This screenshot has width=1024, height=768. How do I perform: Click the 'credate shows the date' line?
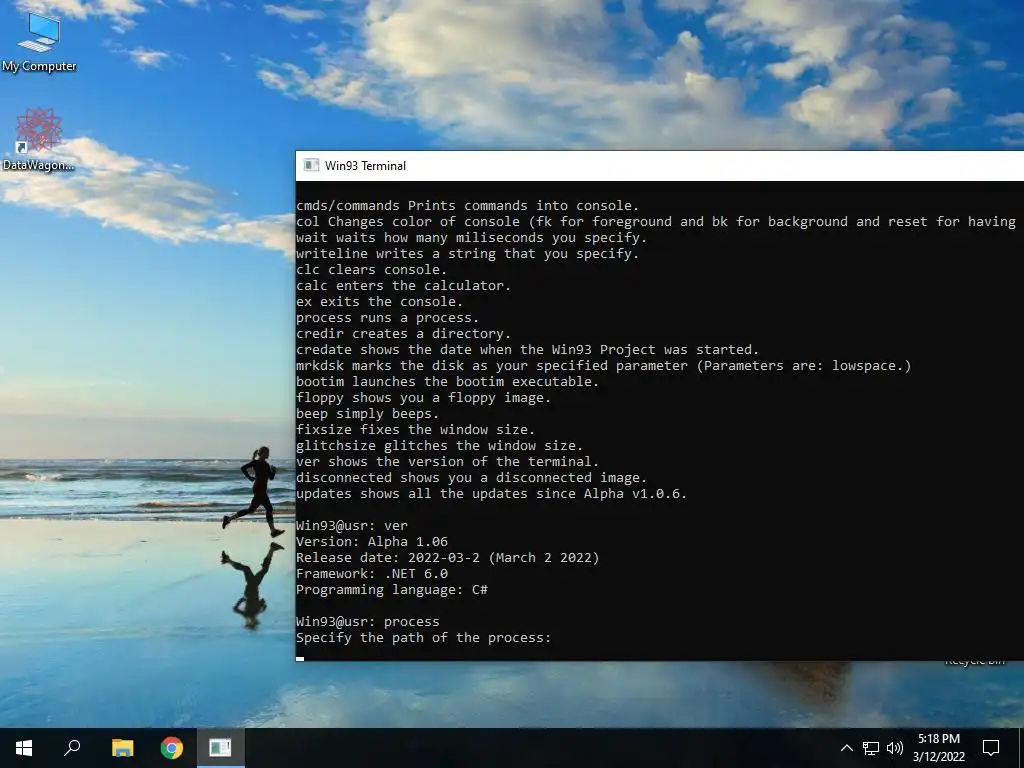point(527,349)
